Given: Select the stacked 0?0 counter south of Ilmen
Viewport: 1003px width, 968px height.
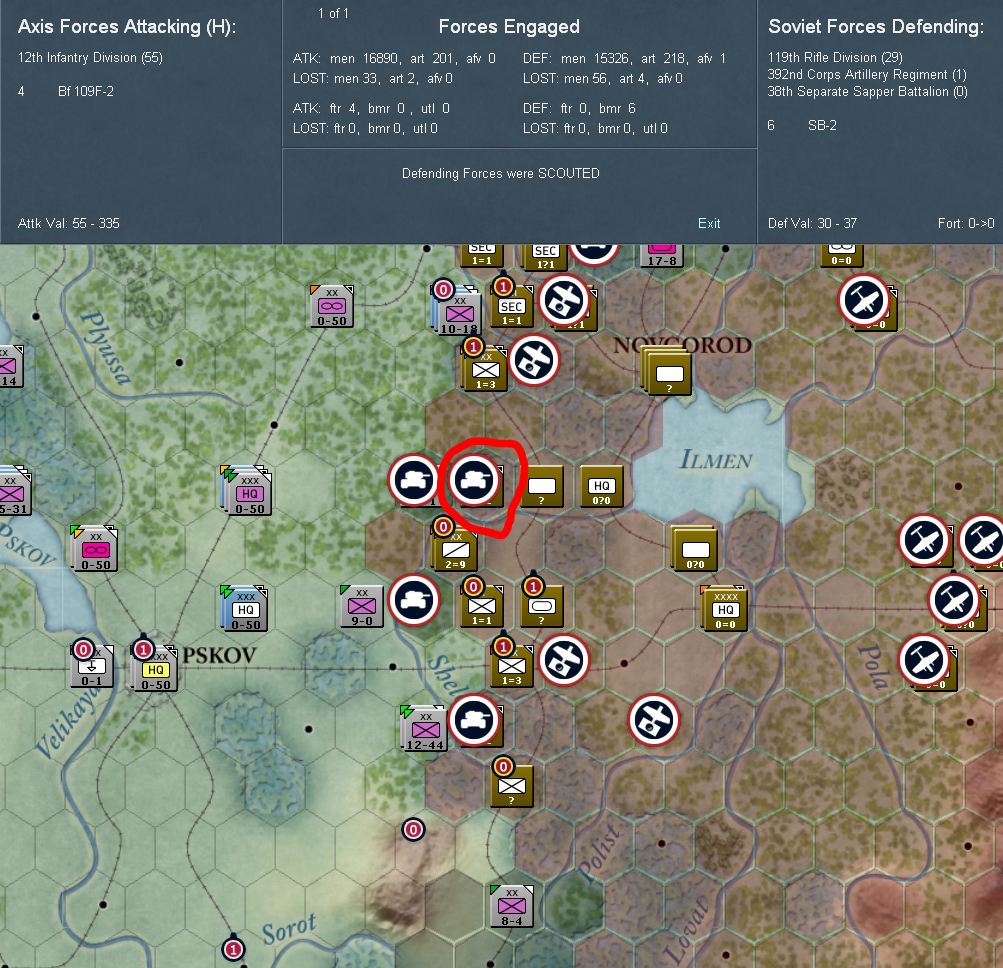Looking at the screenshot, I should 694,548.
